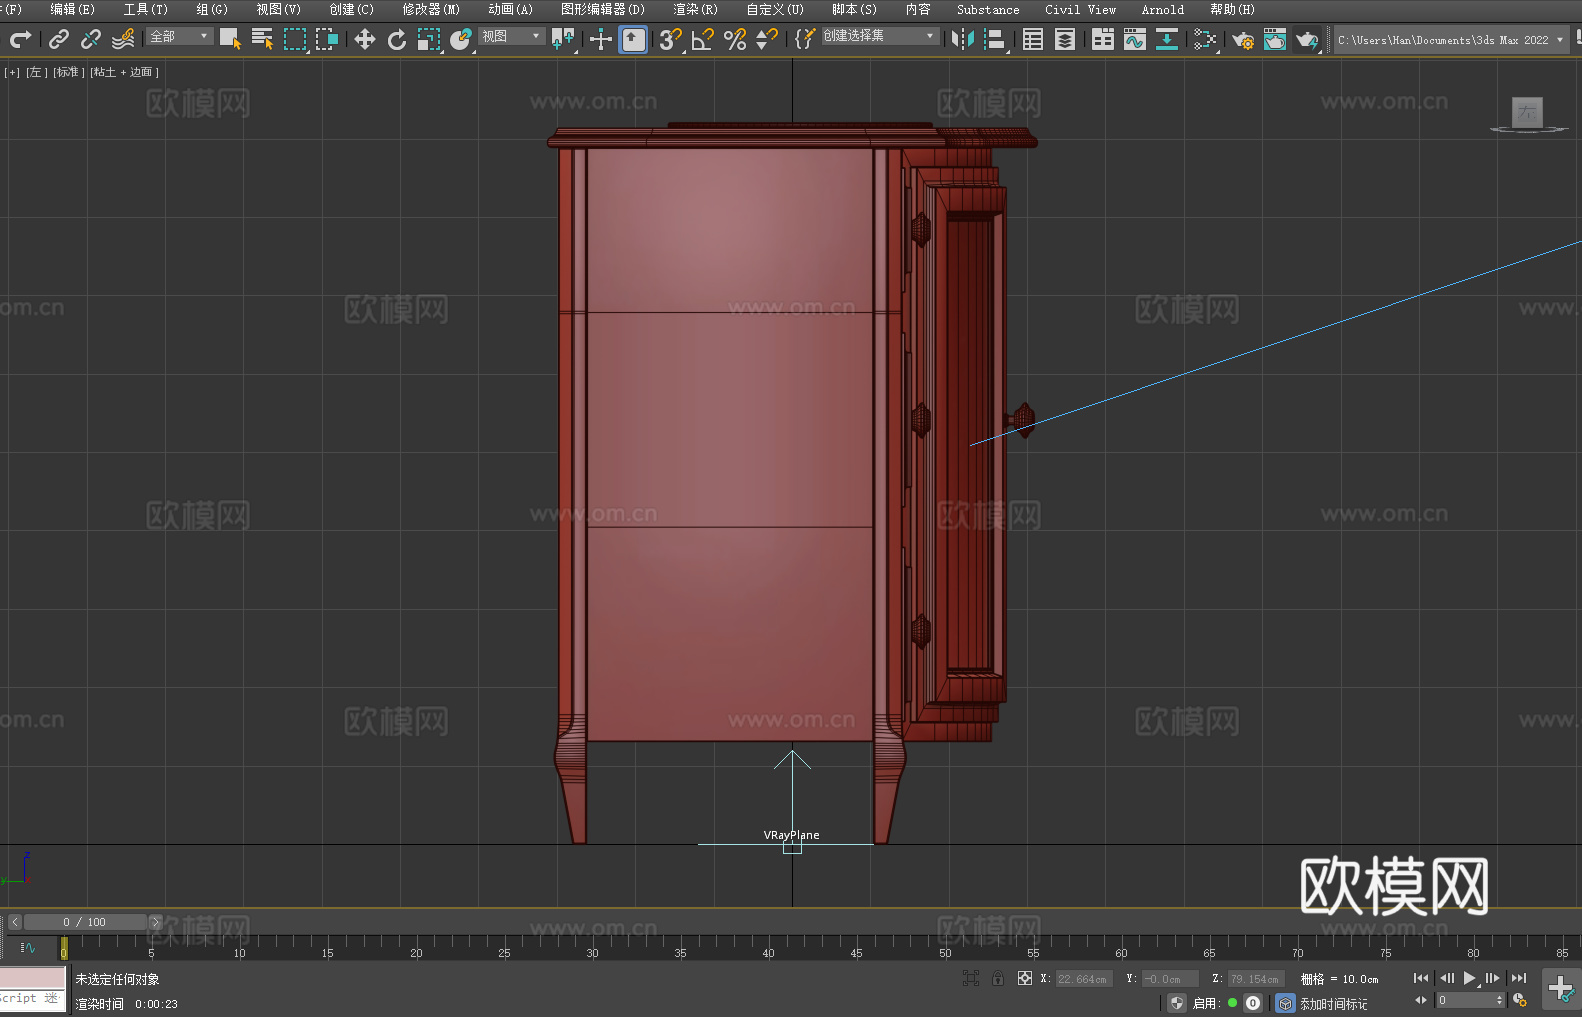Screen dimensions: 1582x1017
Task: Click the Z coordinate field
Action: click(x=1255, y=979)
